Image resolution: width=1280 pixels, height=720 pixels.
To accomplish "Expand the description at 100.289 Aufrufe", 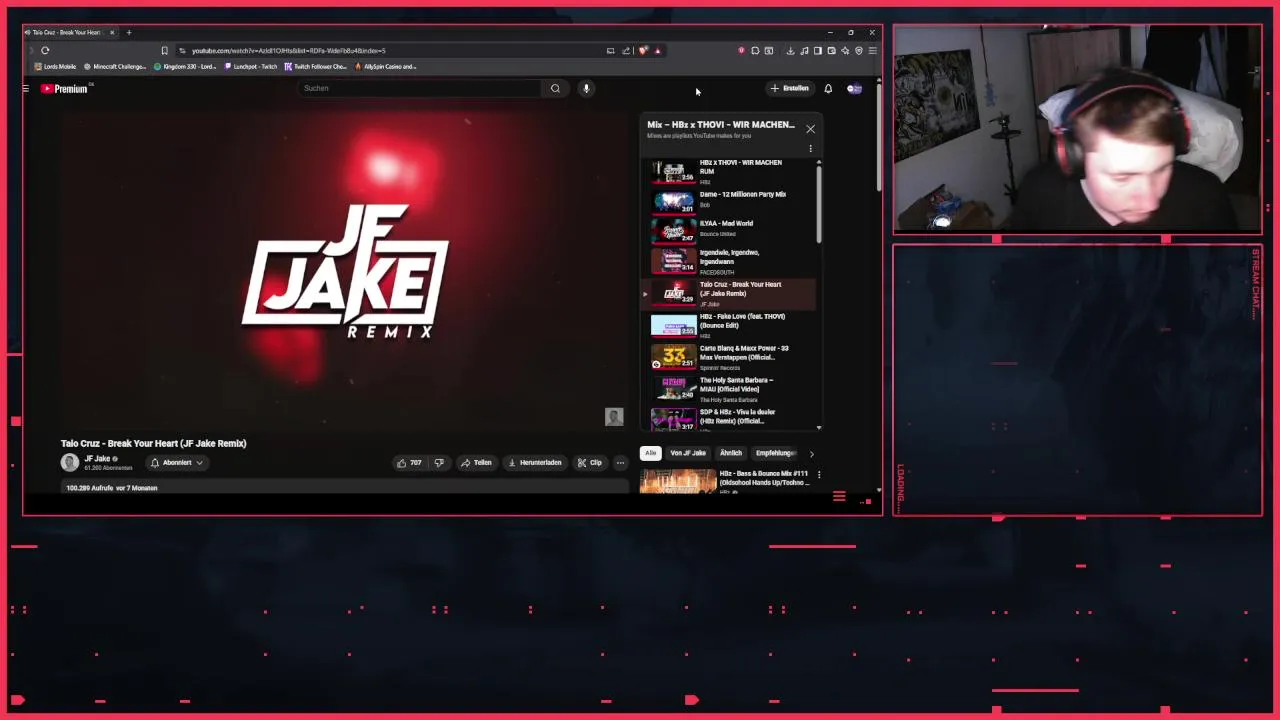I will point(345,488).
